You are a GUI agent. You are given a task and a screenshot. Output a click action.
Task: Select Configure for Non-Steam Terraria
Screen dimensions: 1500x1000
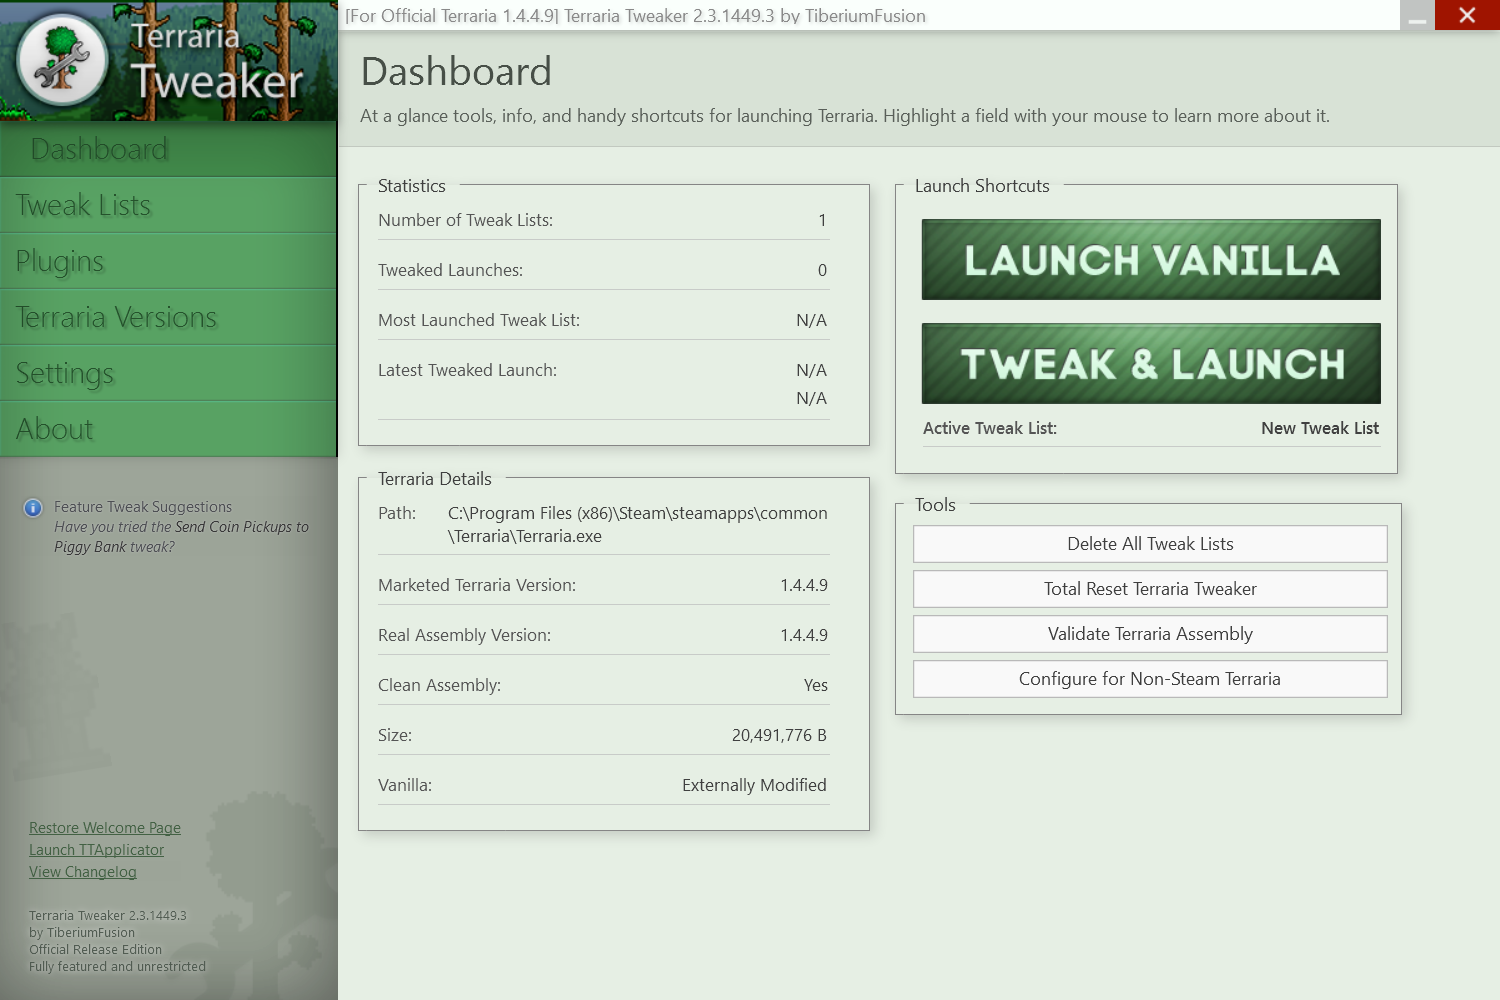click(x=1150, y=679)
